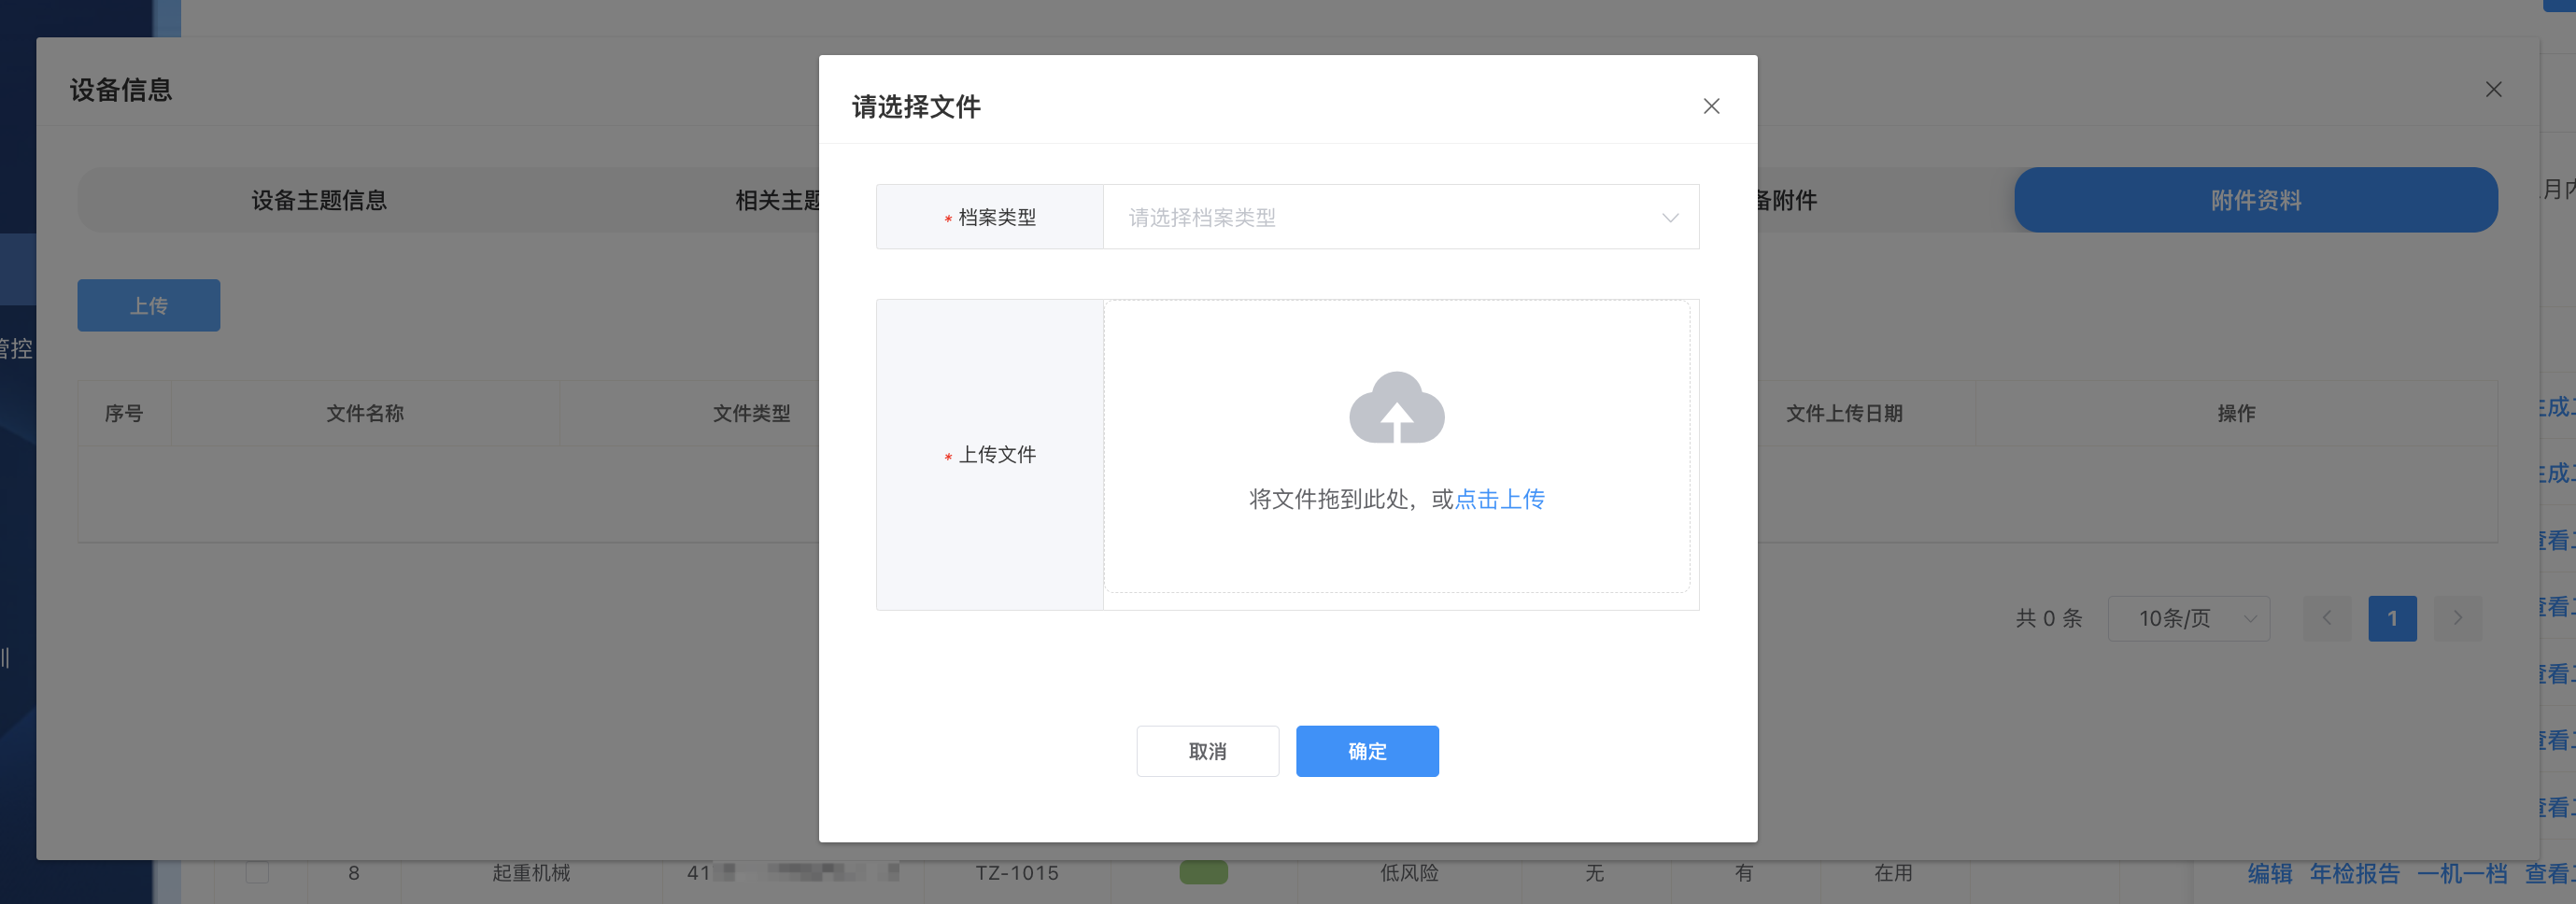Open the 10条/页 page size dropdown
2576x904 pixels.
point(2187,619)
